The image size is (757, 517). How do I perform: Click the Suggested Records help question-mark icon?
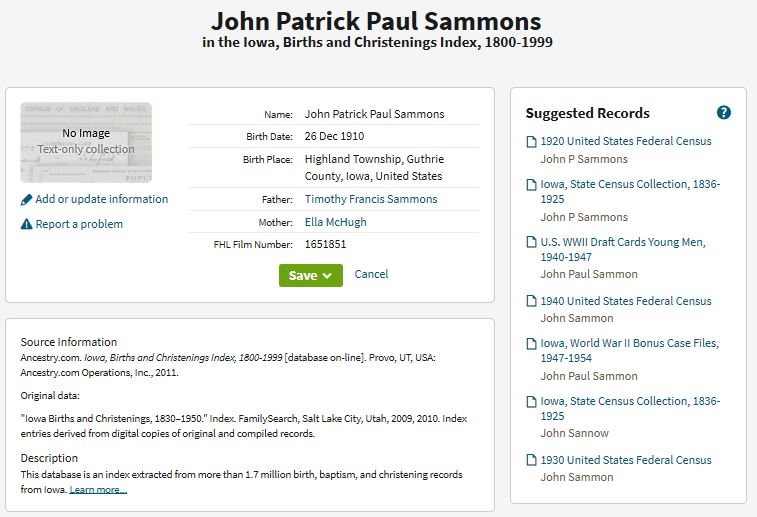point(724,112)
